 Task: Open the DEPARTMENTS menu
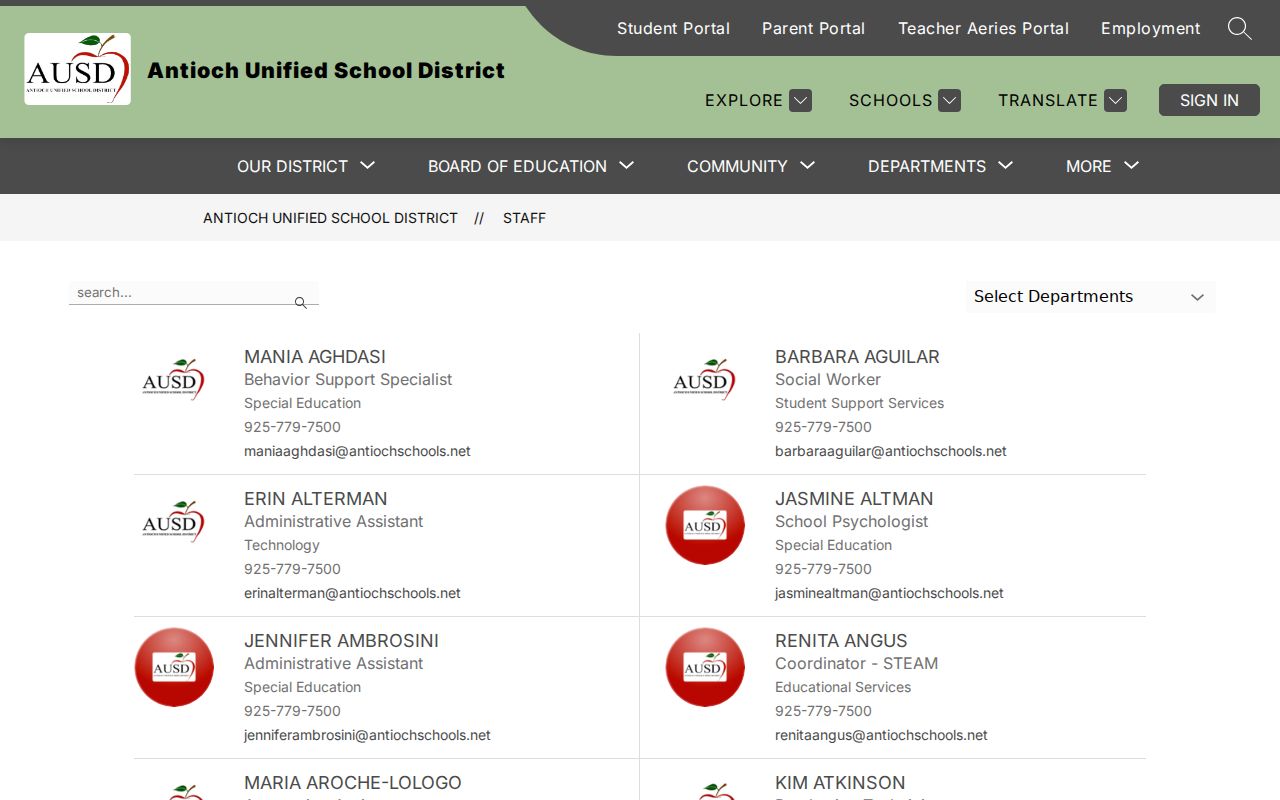click(x=927, y=166)
